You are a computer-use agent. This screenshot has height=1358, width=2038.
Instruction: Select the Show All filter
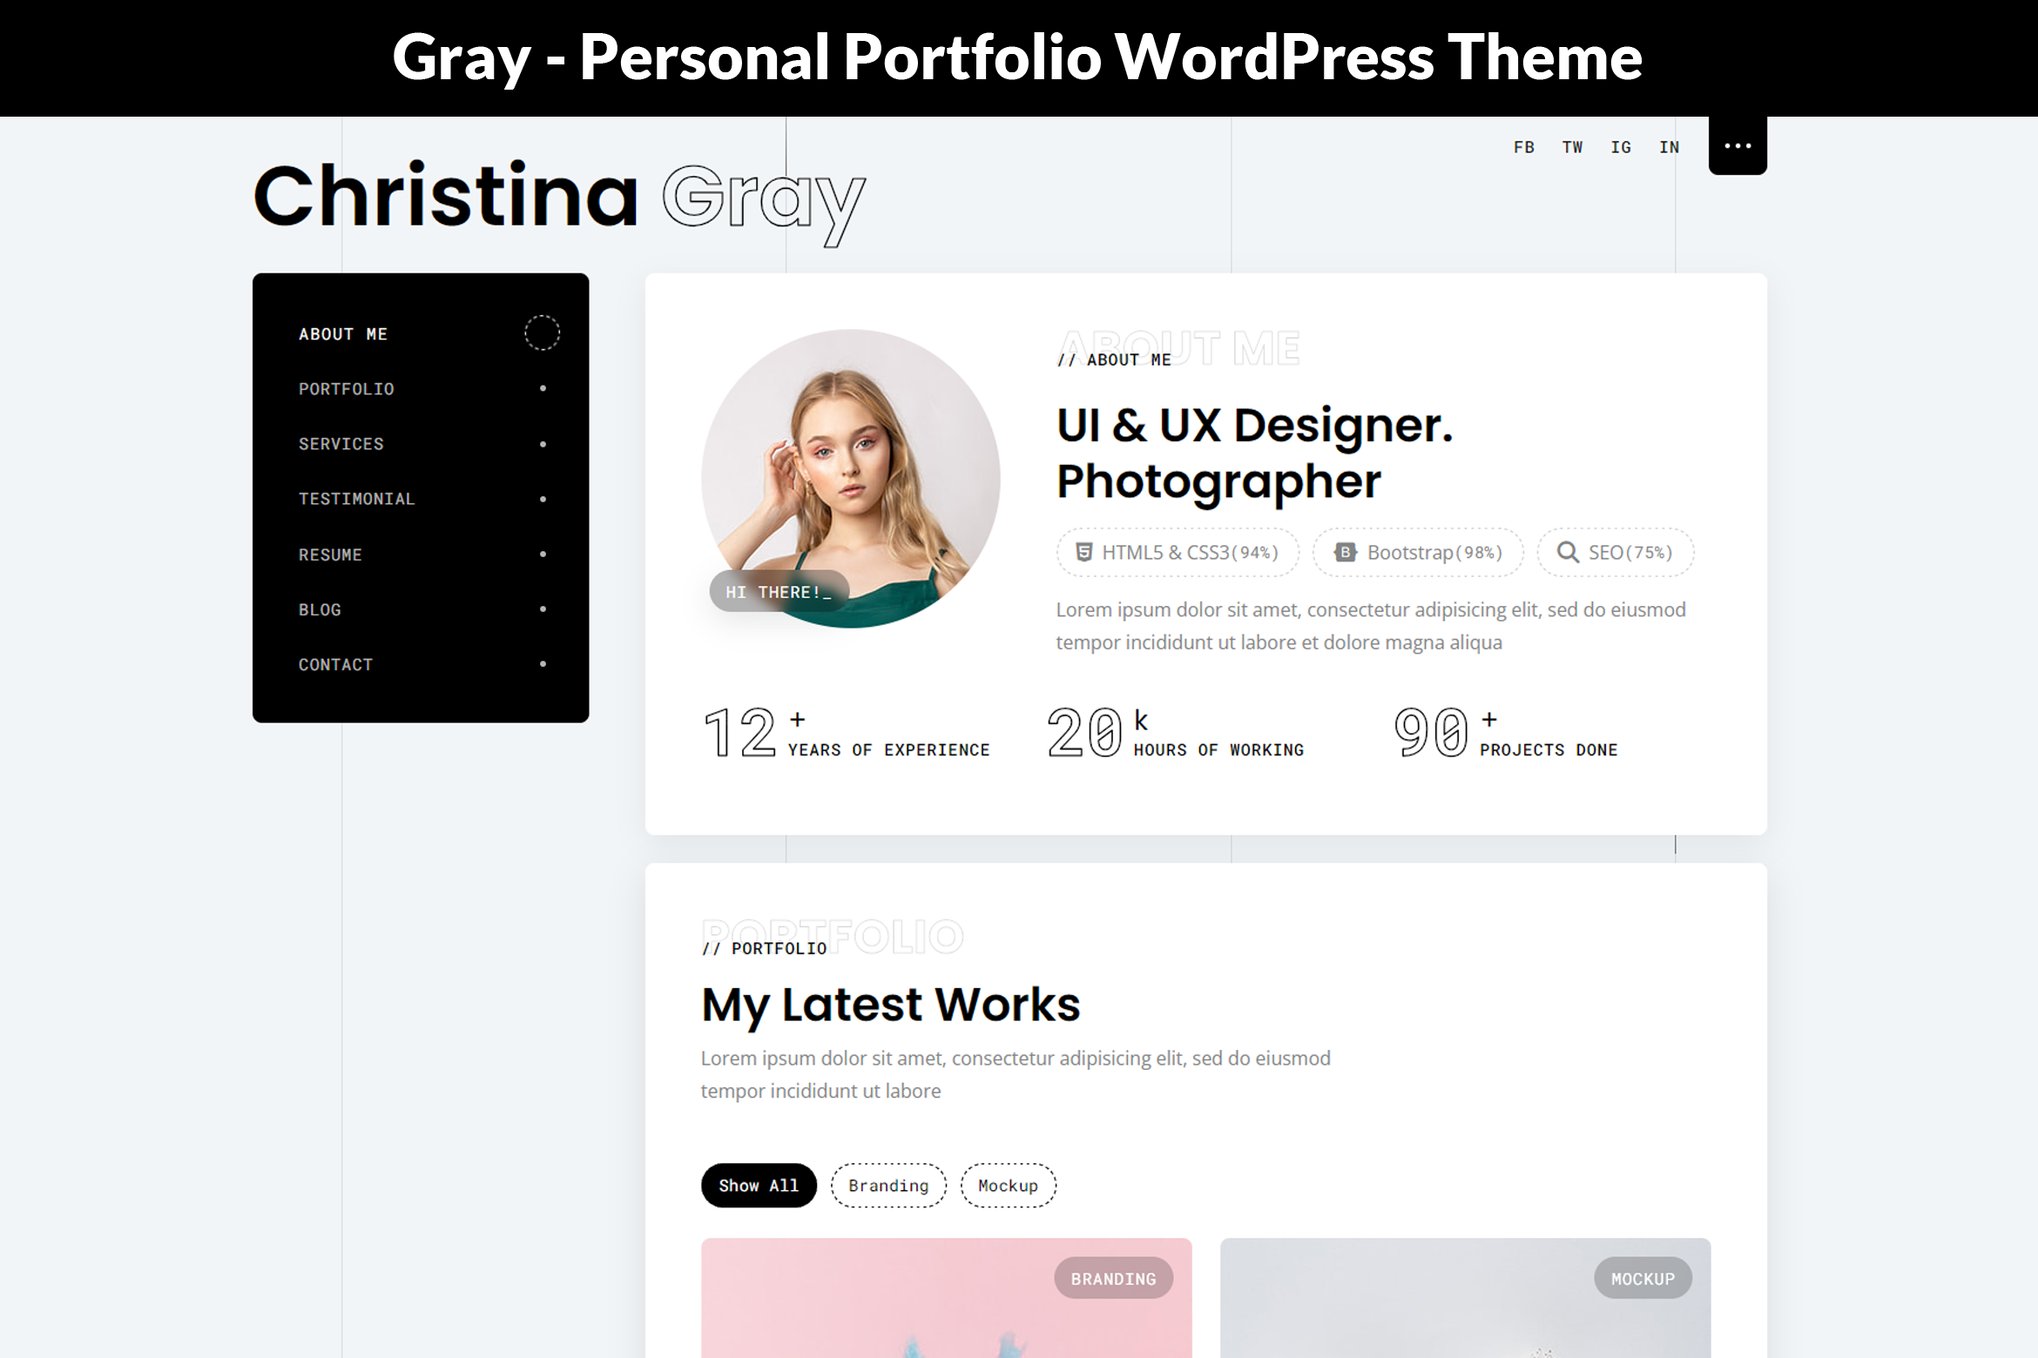point(758,1185)
